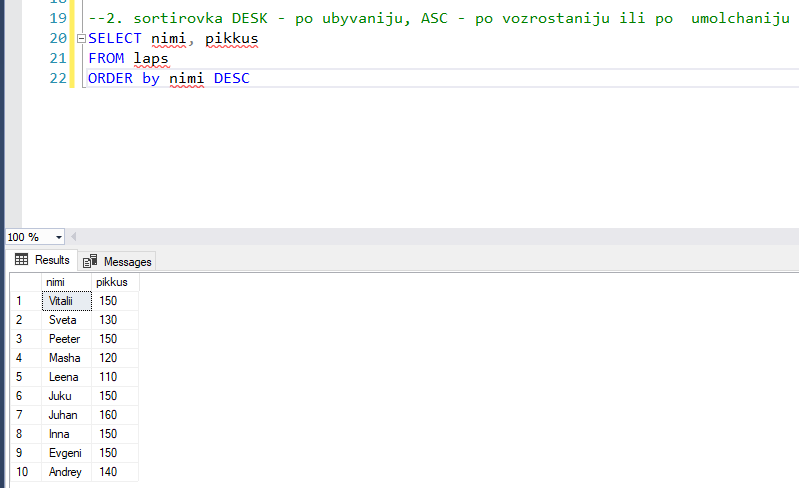799x488 pixels.
Task: Select the 150 value in Vitalii's row
Action: (x=115, y=301)
